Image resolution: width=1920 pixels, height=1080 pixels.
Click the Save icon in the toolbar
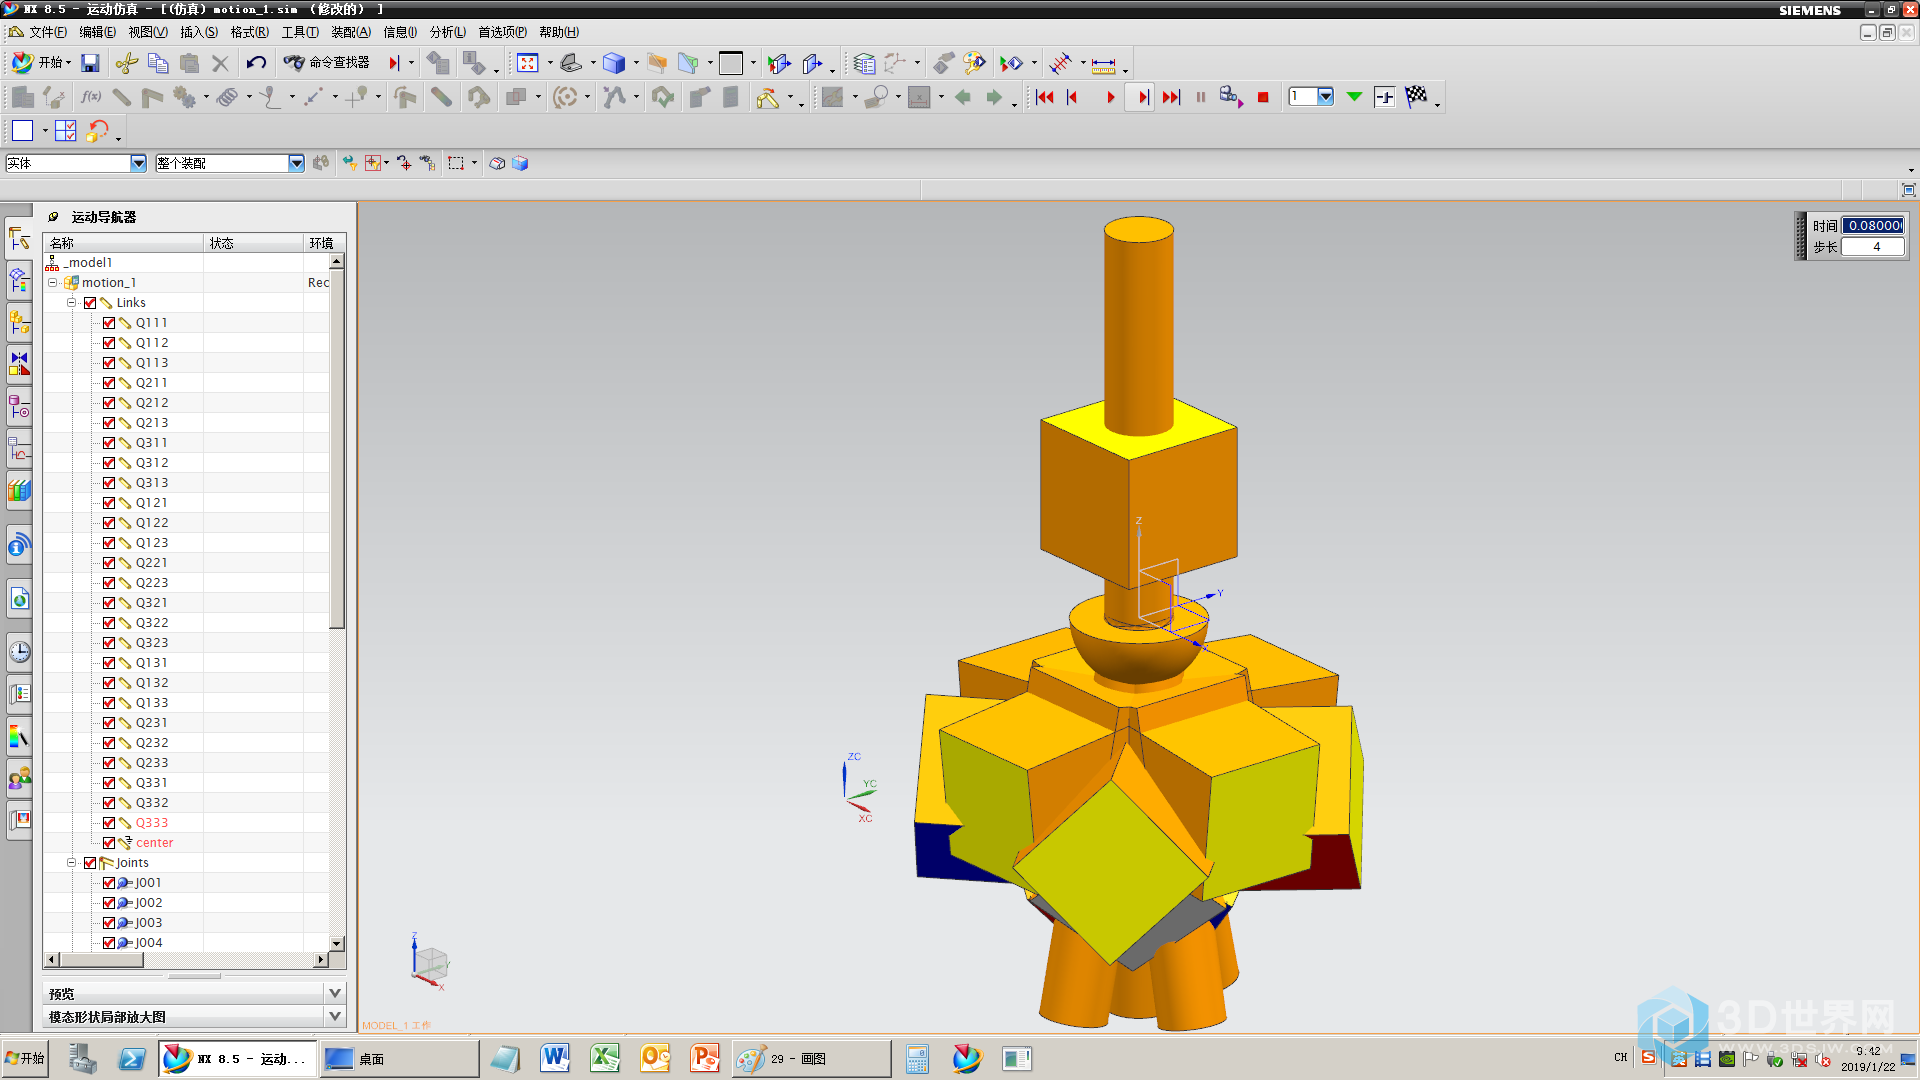[x=90, y=63]
